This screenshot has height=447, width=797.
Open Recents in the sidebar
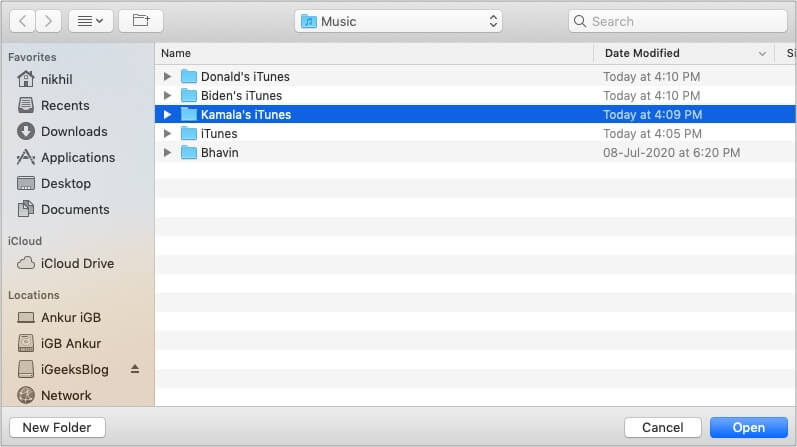tap(65, 105)
